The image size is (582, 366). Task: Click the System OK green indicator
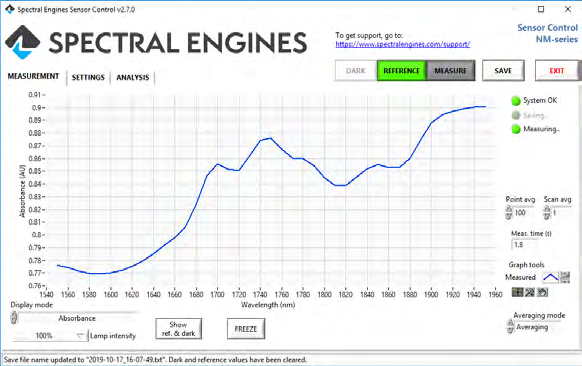(x=516, y=101)
